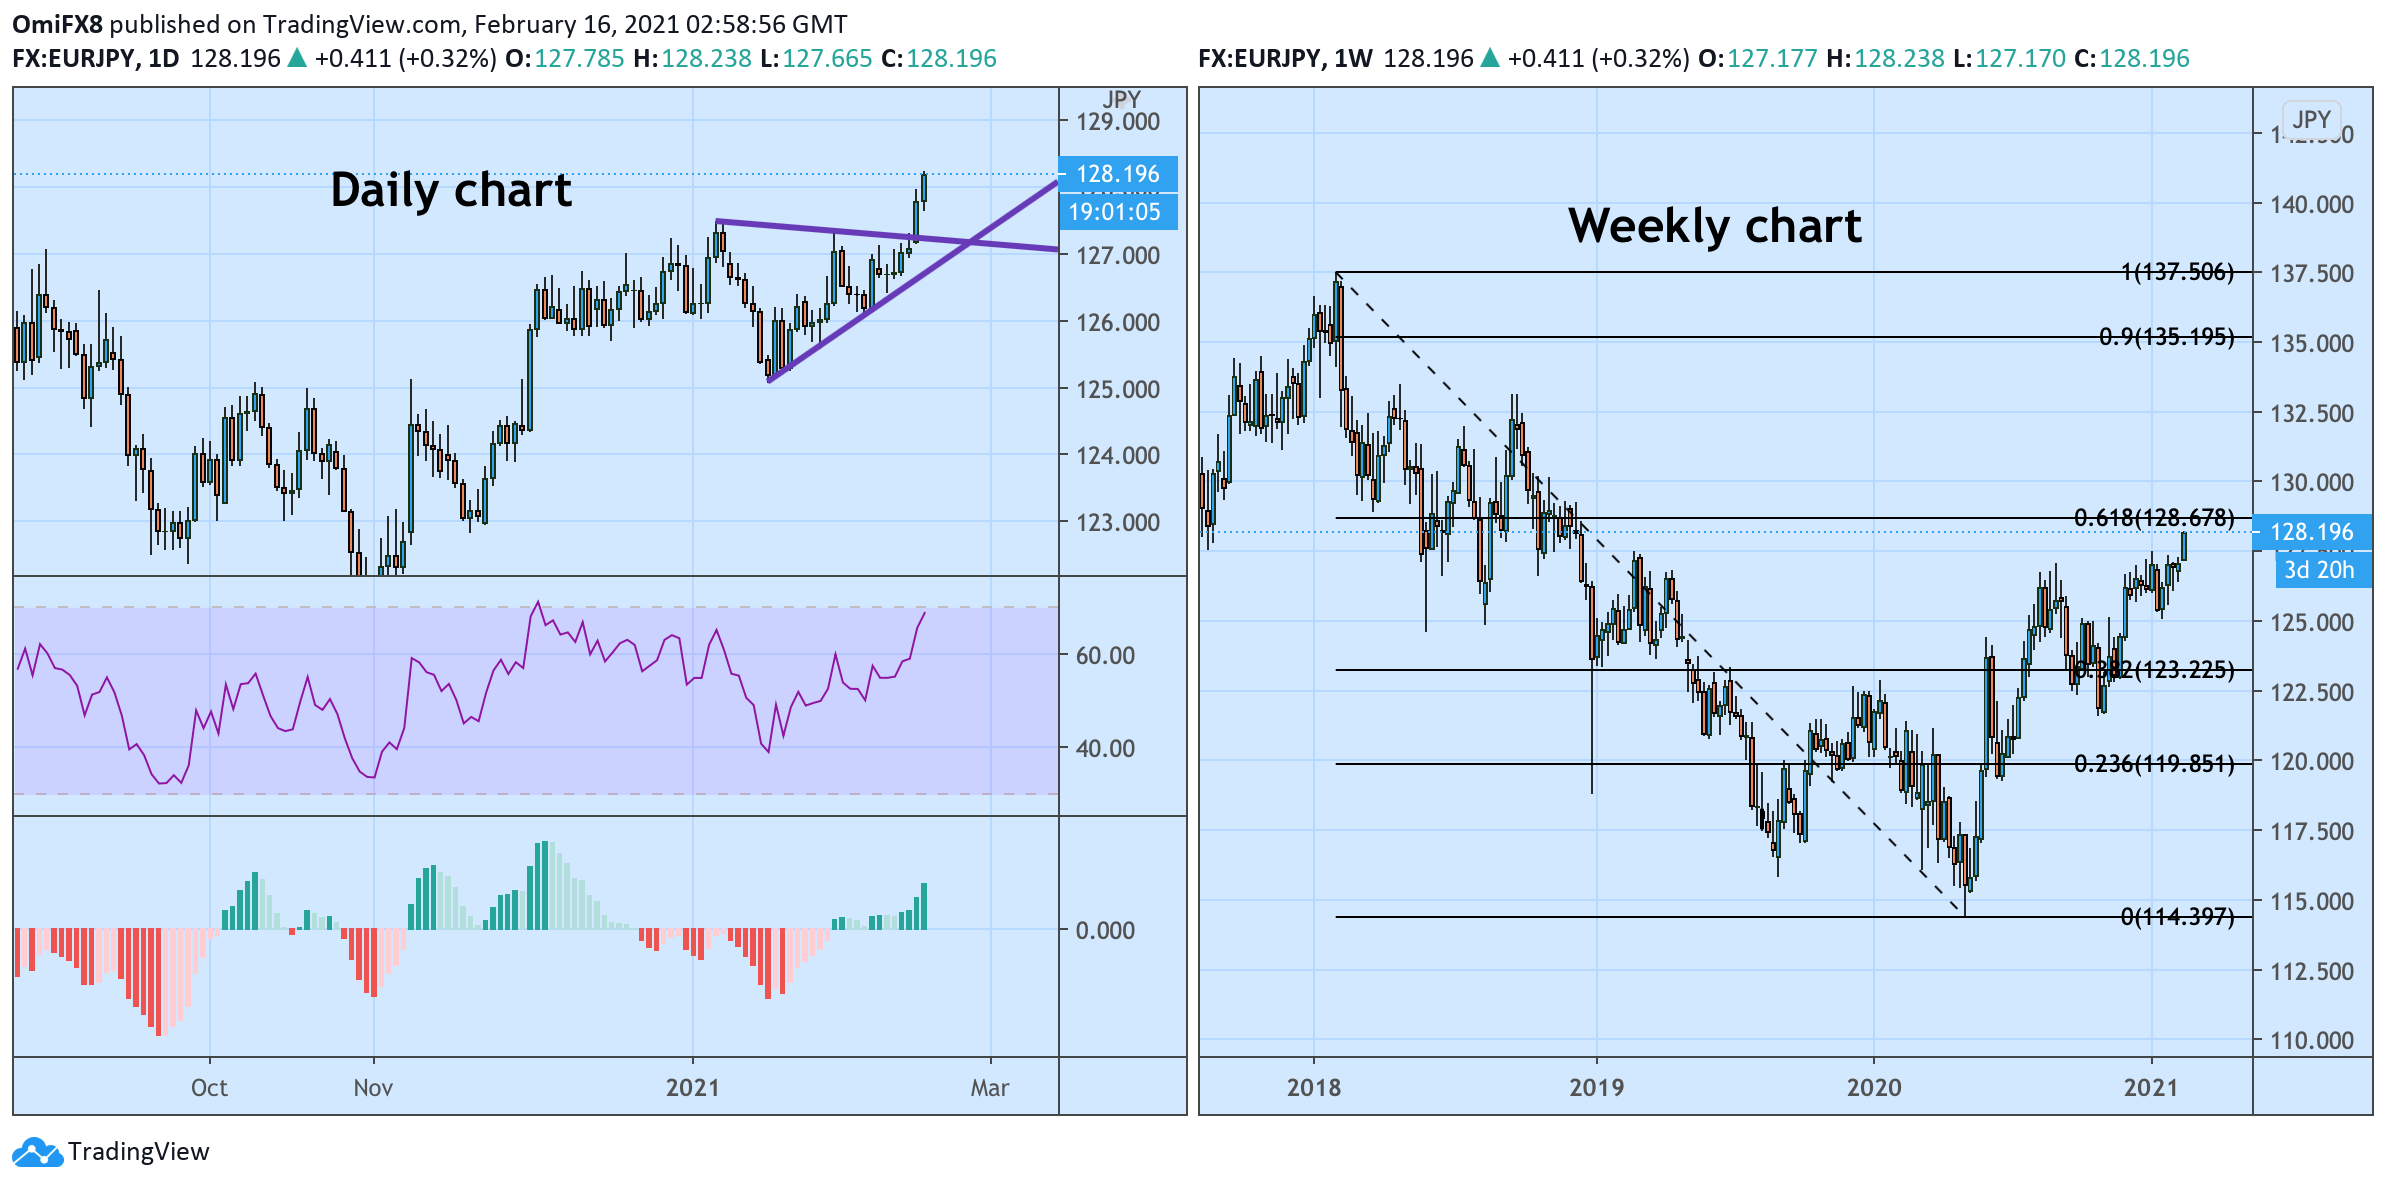Click the 0.236(119.851) Fibonacci level label
Screen dimensions: 2386x1188
(x=2154, y=764)
